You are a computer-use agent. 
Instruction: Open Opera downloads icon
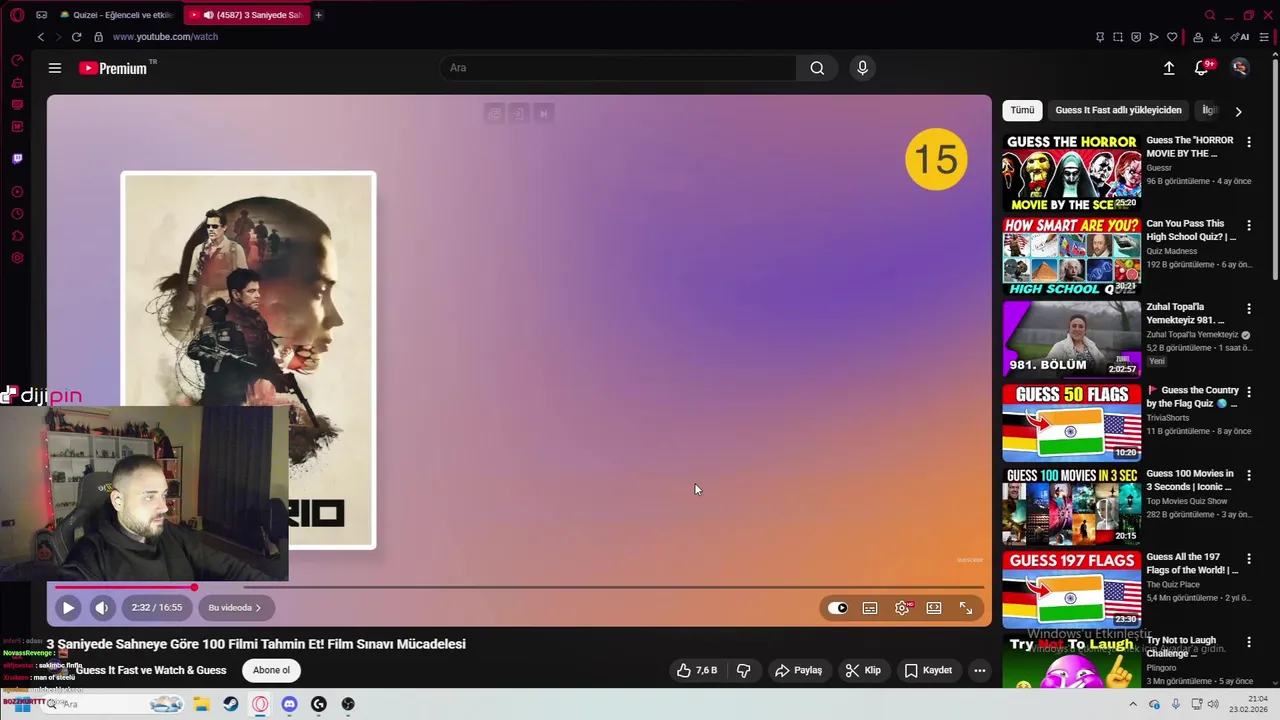click(1216, 37)
